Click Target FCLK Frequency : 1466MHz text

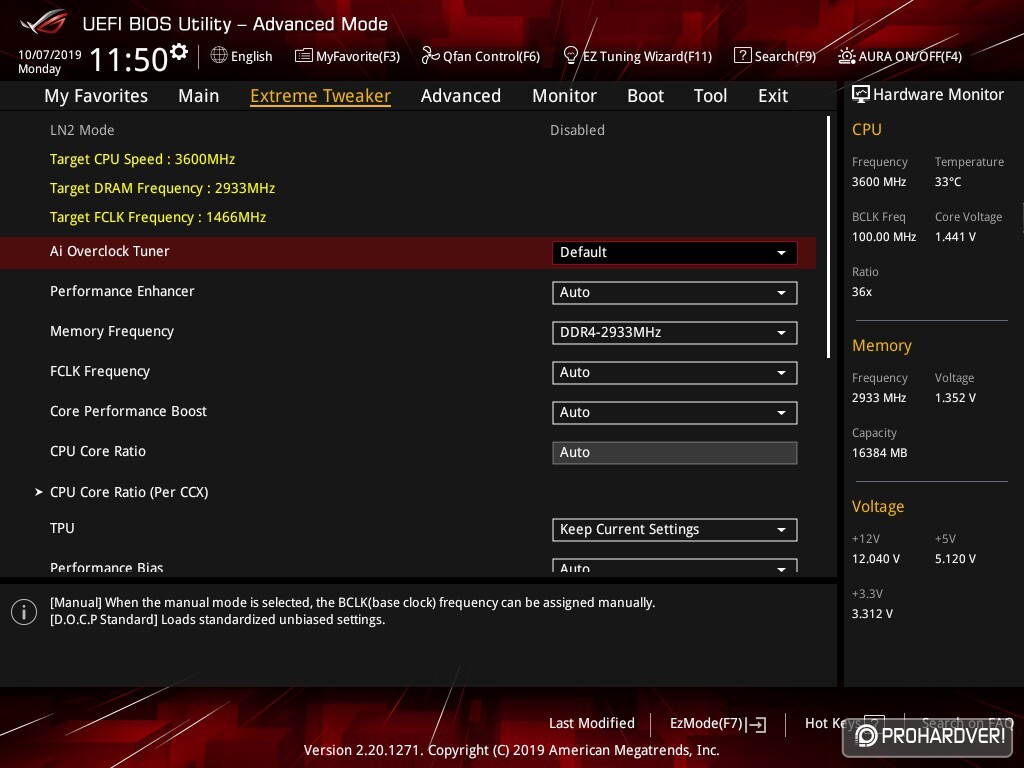point(158,217)
